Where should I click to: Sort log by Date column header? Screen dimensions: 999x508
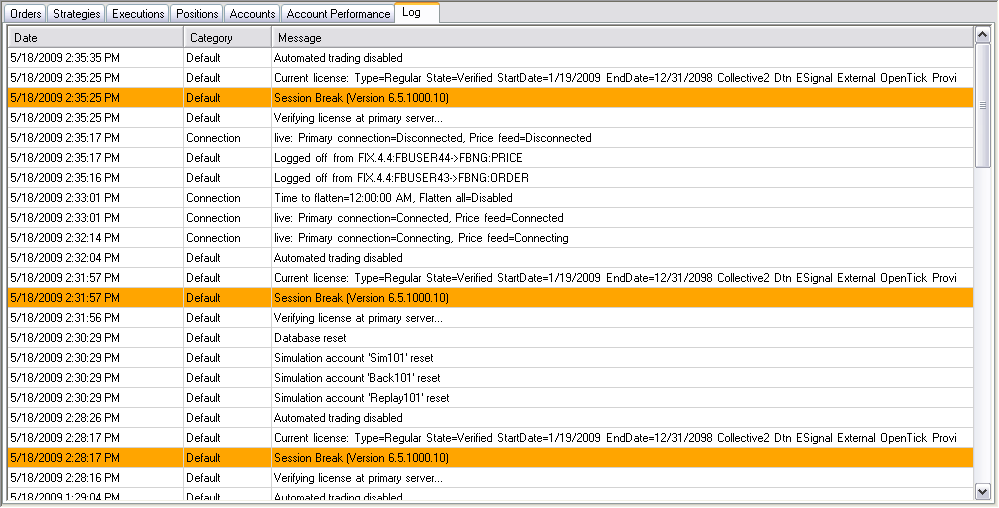[x=95, y=38]
